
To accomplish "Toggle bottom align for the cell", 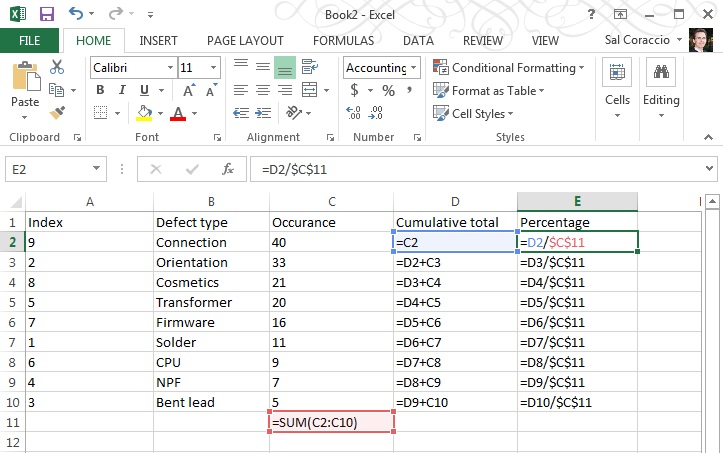I will 285,68.
